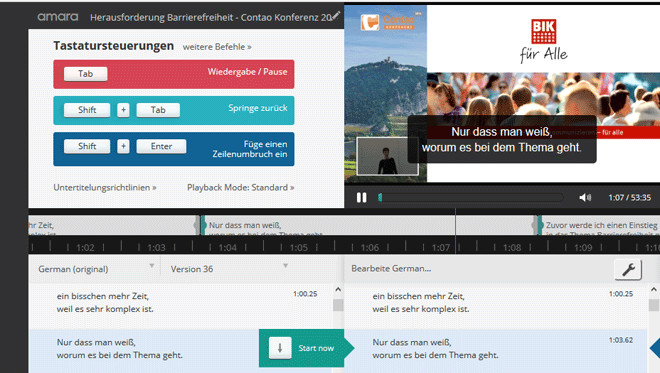
Task: Click the amara logo
Action: 58,17
